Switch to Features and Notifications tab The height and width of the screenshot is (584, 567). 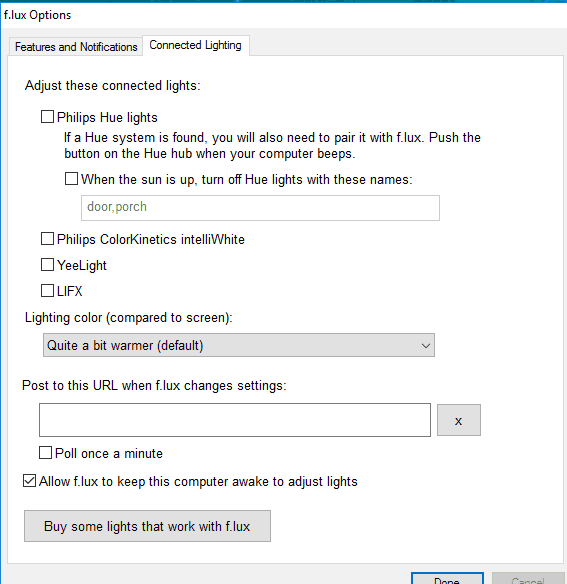click(x=76, y=47)
